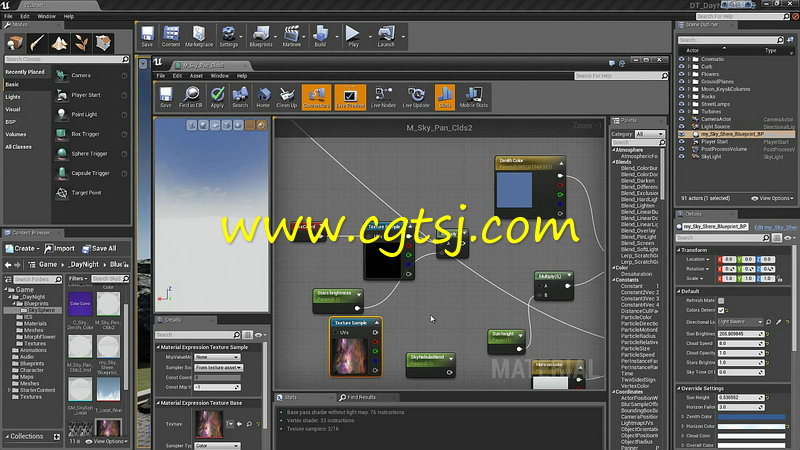Start Play in the main toolbar
The height and width of the screenshot is (450, 800).
point(353,37)
